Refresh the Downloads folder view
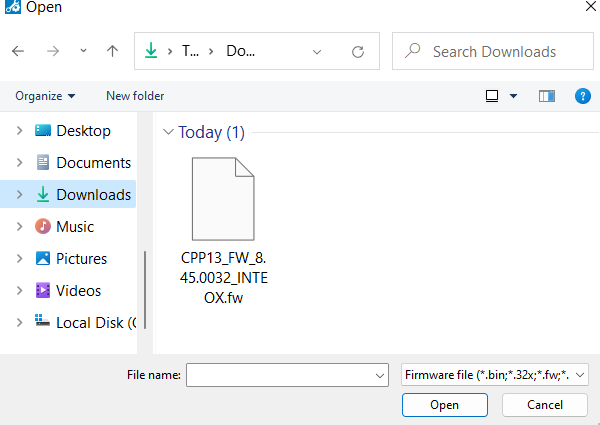The height and width of the screenshot is (425, 600). click(x=358, y=51)
